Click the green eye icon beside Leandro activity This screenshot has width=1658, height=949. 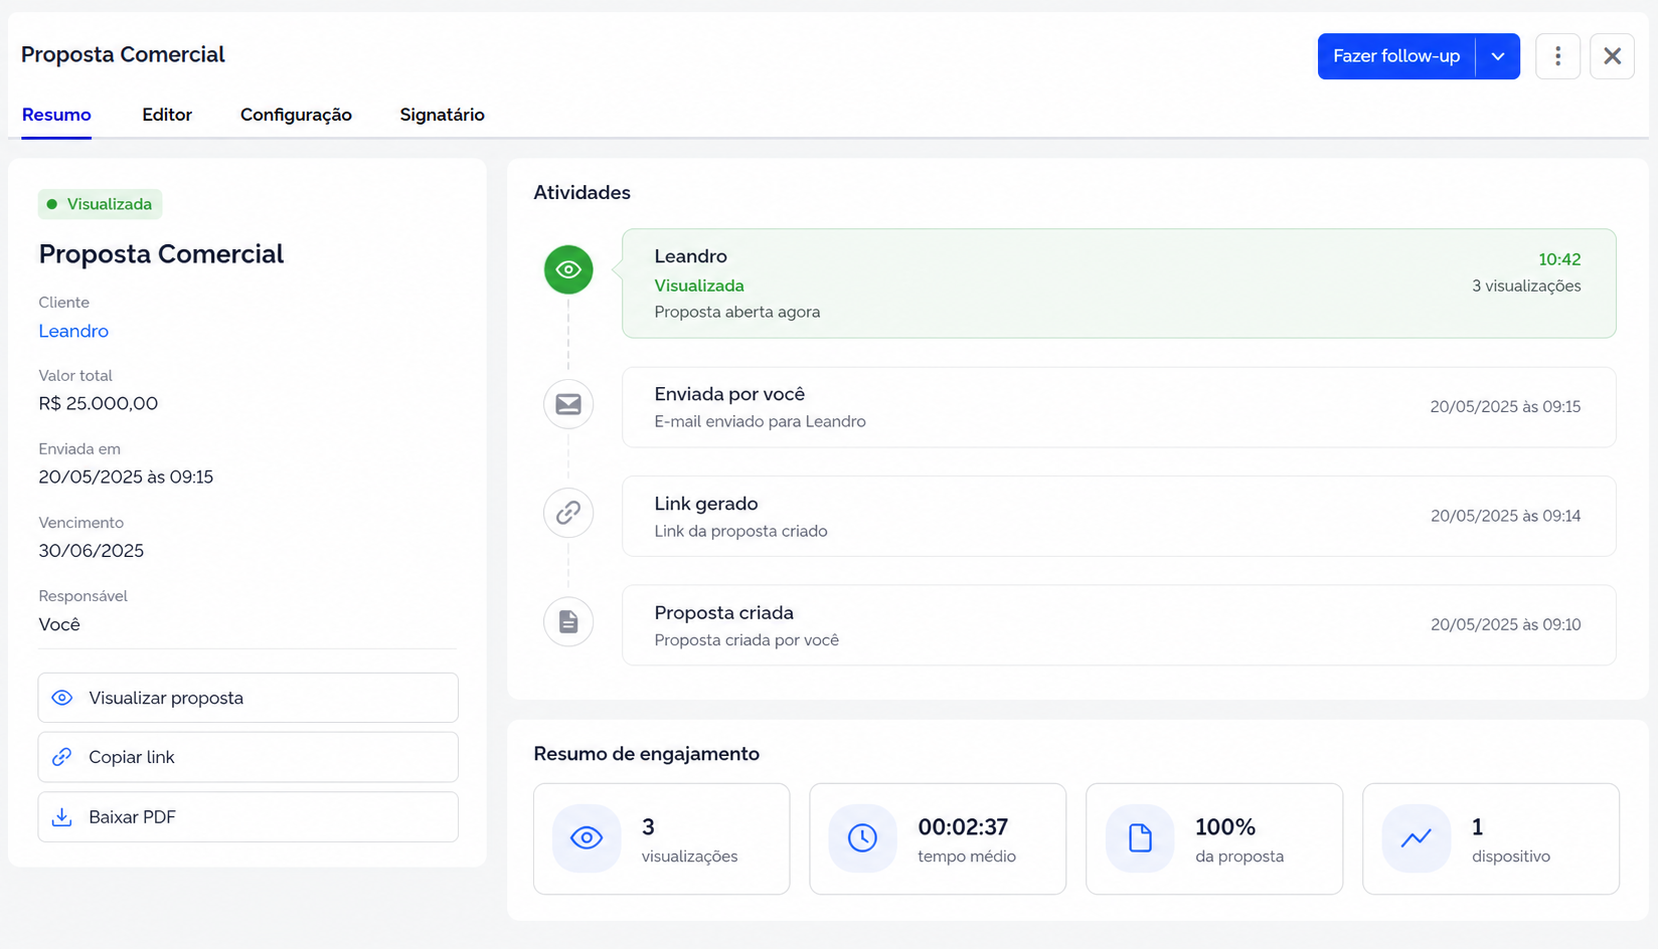[x=568, y=270]
